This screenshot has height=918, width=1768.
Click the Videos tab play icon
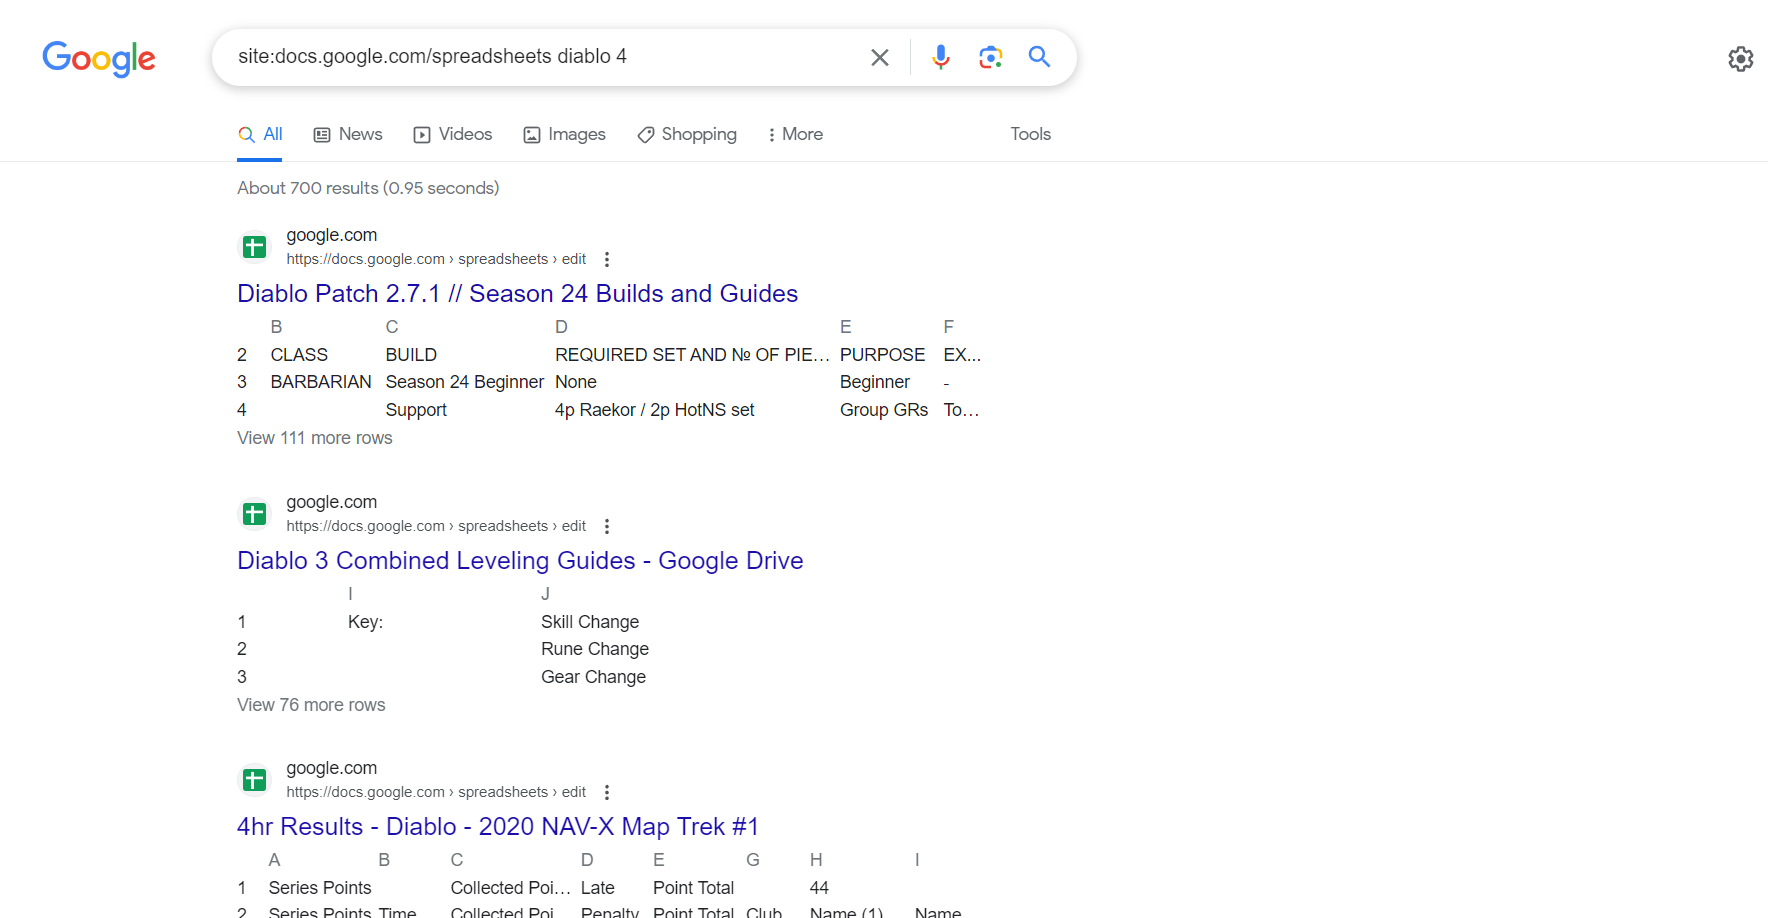[x=422, y=135]
